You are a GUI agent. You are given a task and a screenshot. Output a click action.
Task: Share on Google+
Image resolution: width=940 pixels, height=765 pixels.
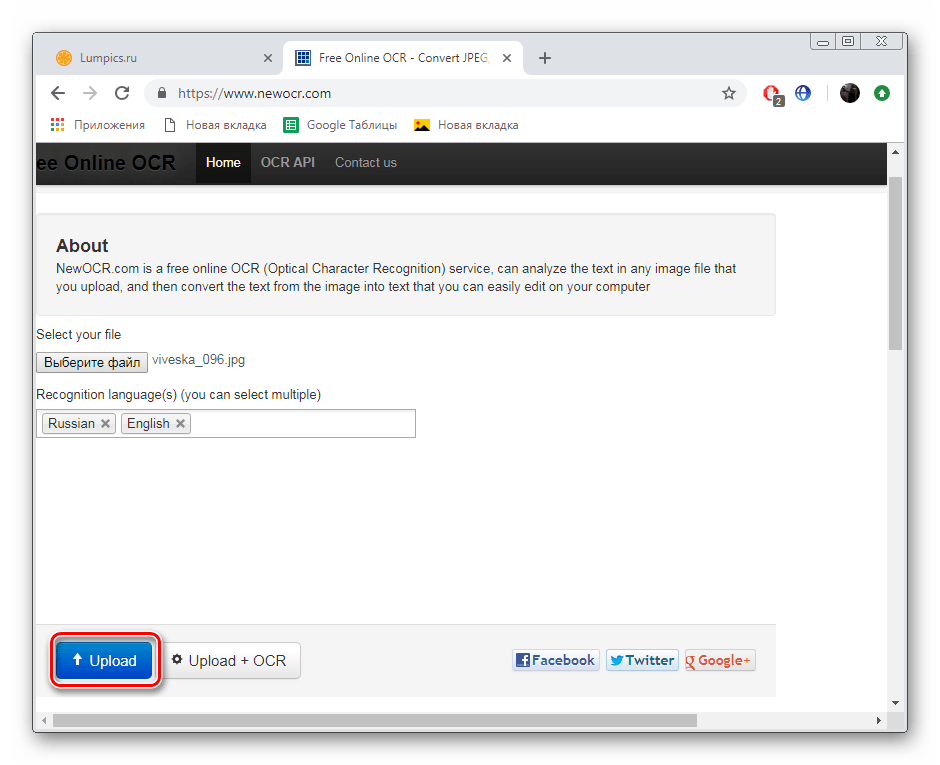pyautogui.click(x=719, y=660)
